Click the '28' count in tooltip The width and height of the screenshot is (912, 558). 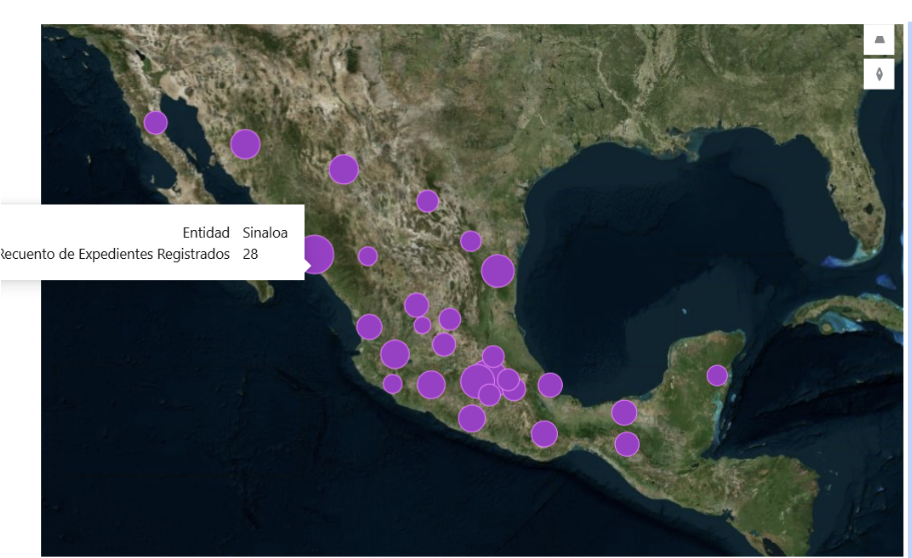click(251, 254)
